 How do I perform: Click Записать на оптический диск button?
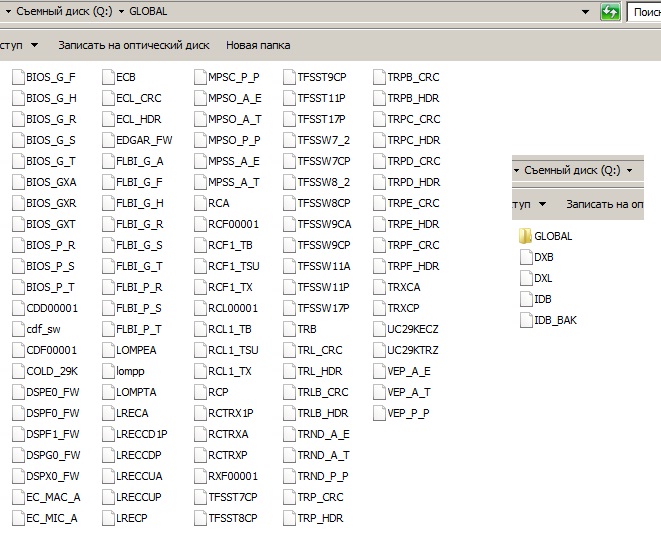click(133, 45)
